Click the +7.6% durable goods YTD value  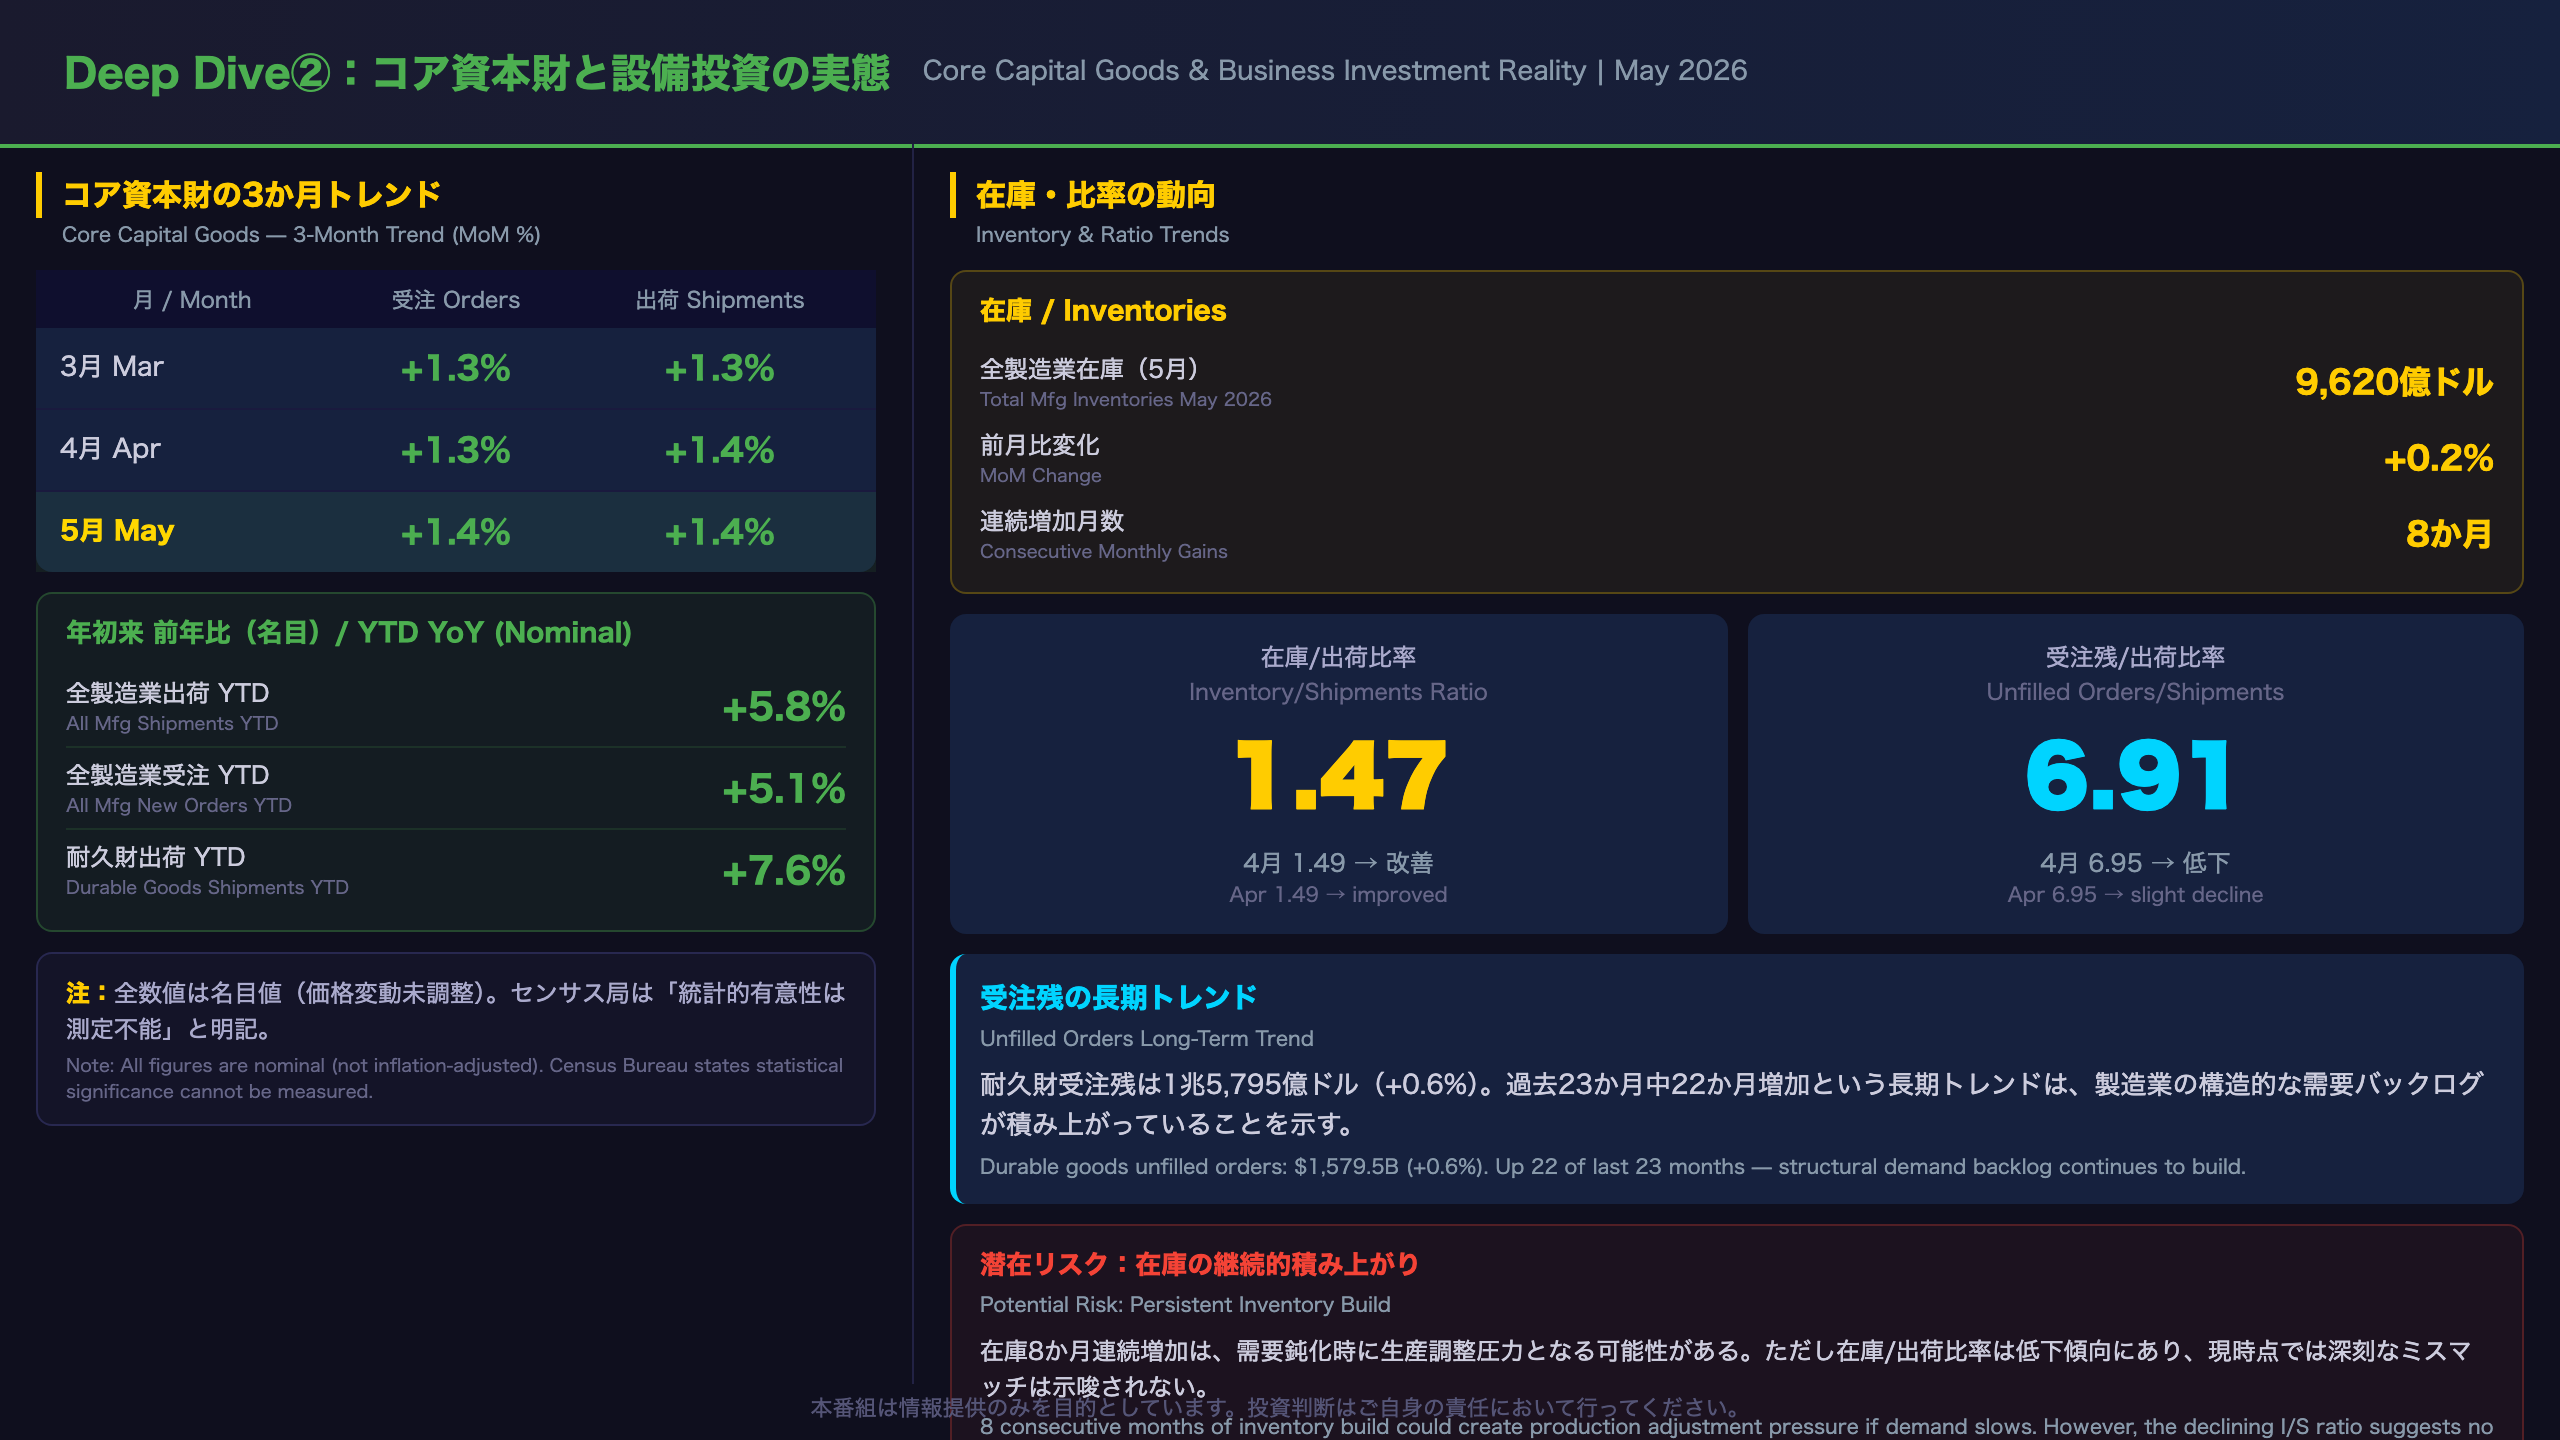(784, 870)
